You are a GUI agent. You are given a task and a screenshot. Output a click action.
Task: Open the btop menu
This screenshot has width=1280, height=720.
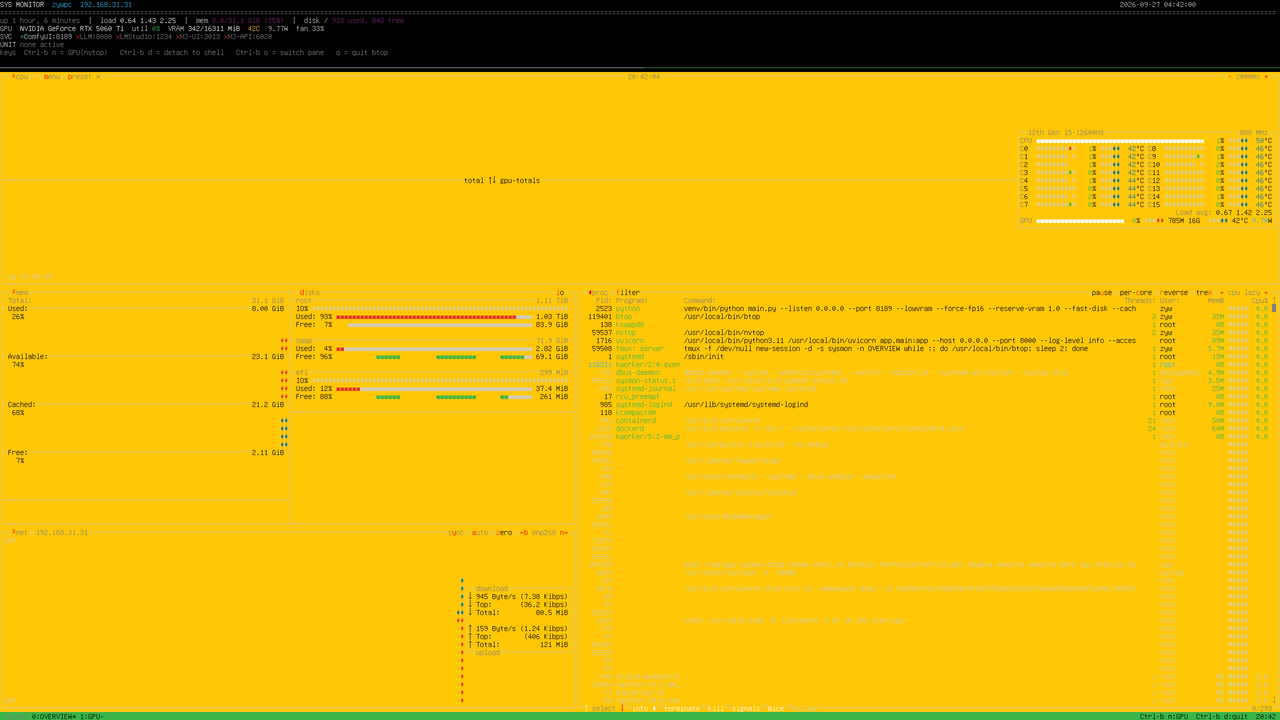[52, 77]
